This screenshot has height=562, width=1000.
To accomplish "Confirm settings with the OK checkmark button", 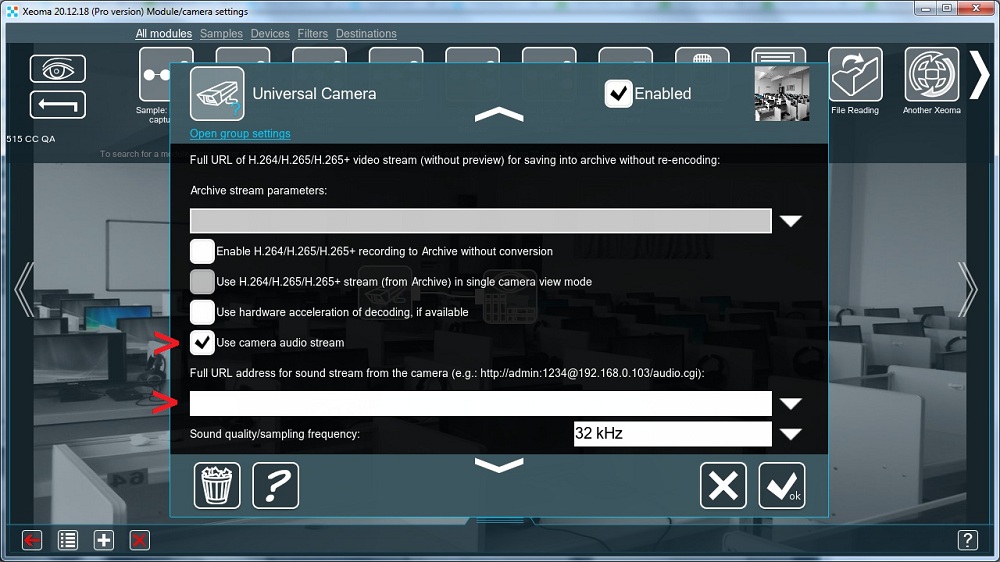I will (x=782, y=485).
